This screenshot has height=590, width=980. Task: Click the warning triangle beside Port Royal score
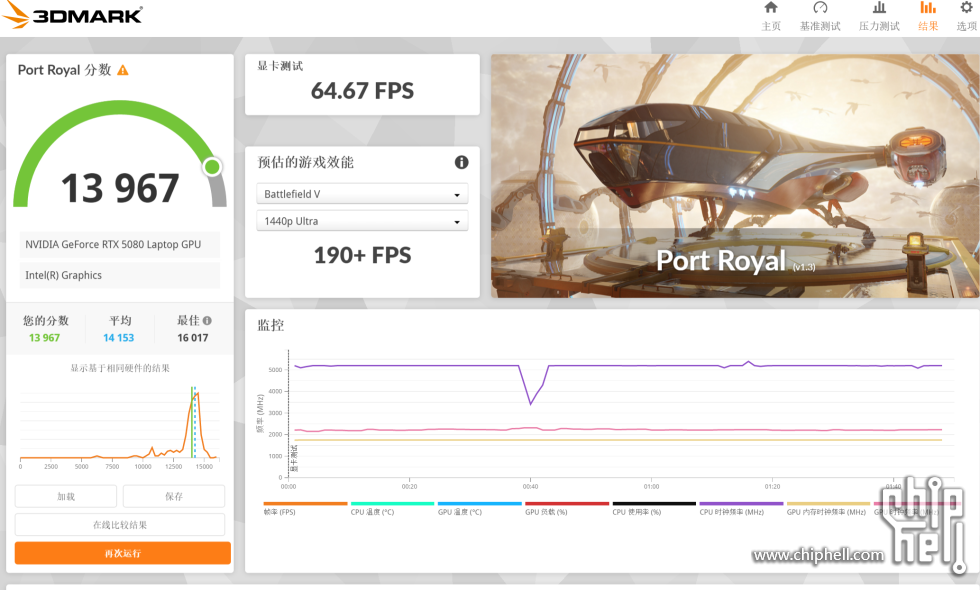tap(123, 70)
